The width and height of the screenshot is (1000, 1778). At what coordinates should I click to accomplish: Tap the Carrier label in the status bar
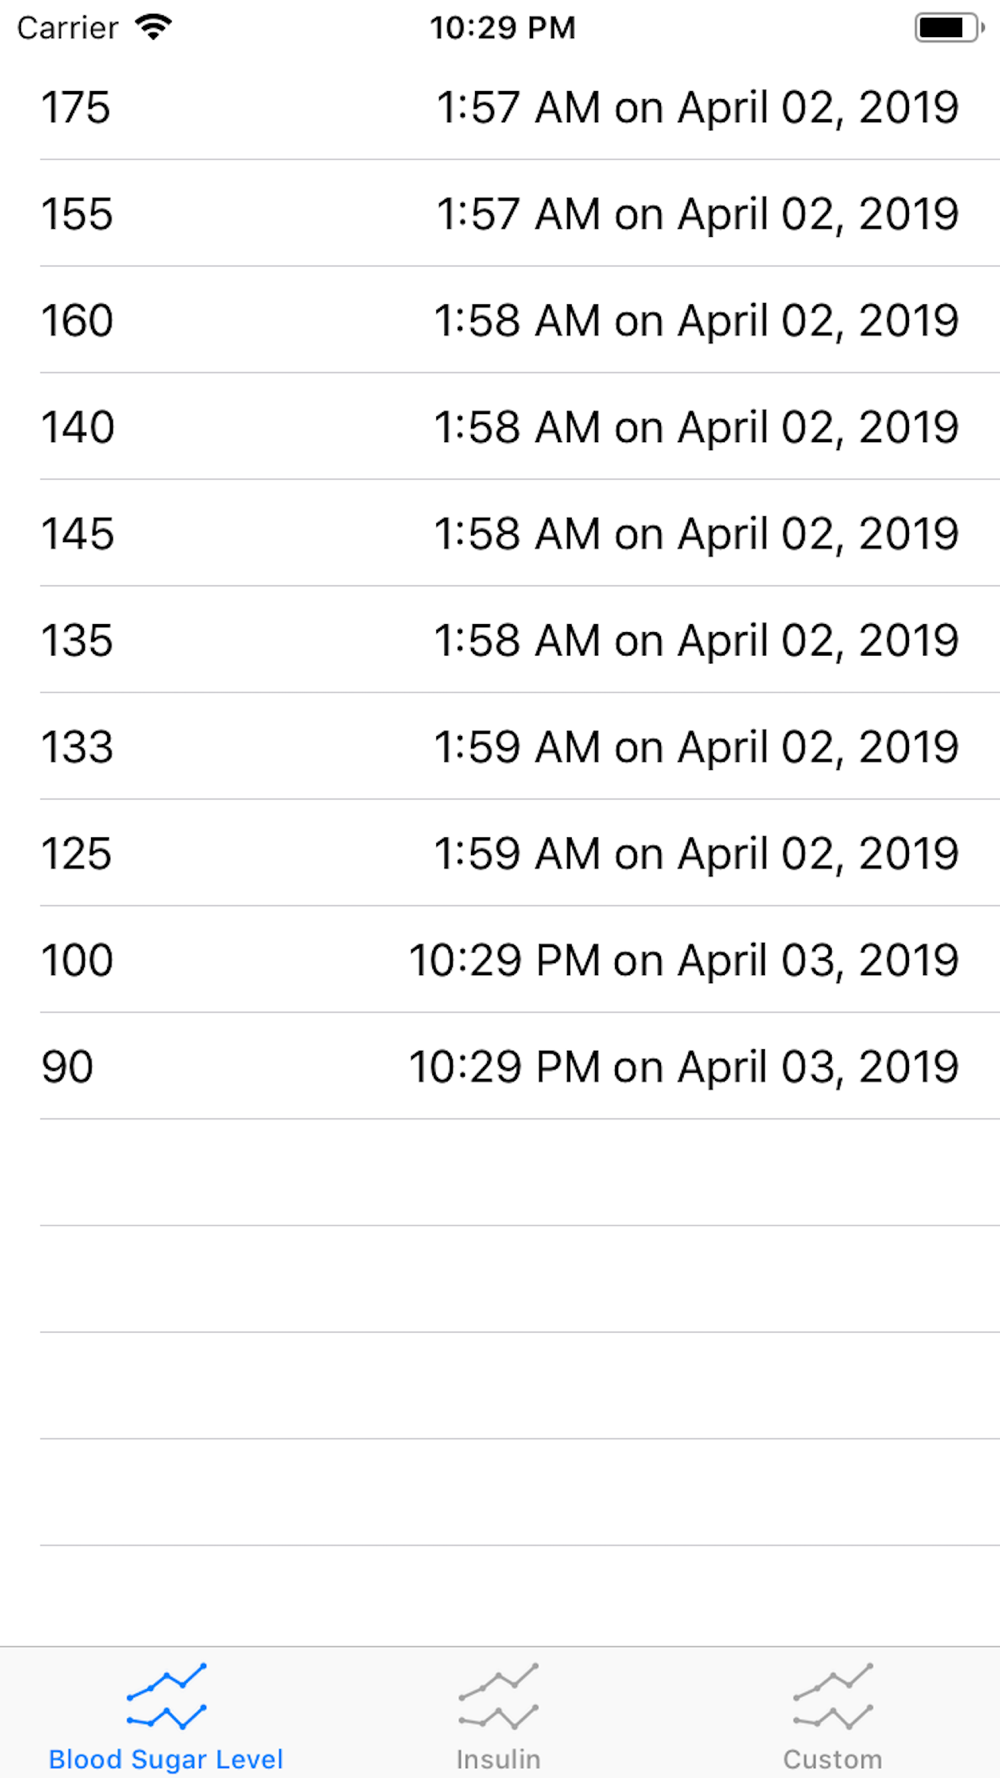click(x=67, y=27)
